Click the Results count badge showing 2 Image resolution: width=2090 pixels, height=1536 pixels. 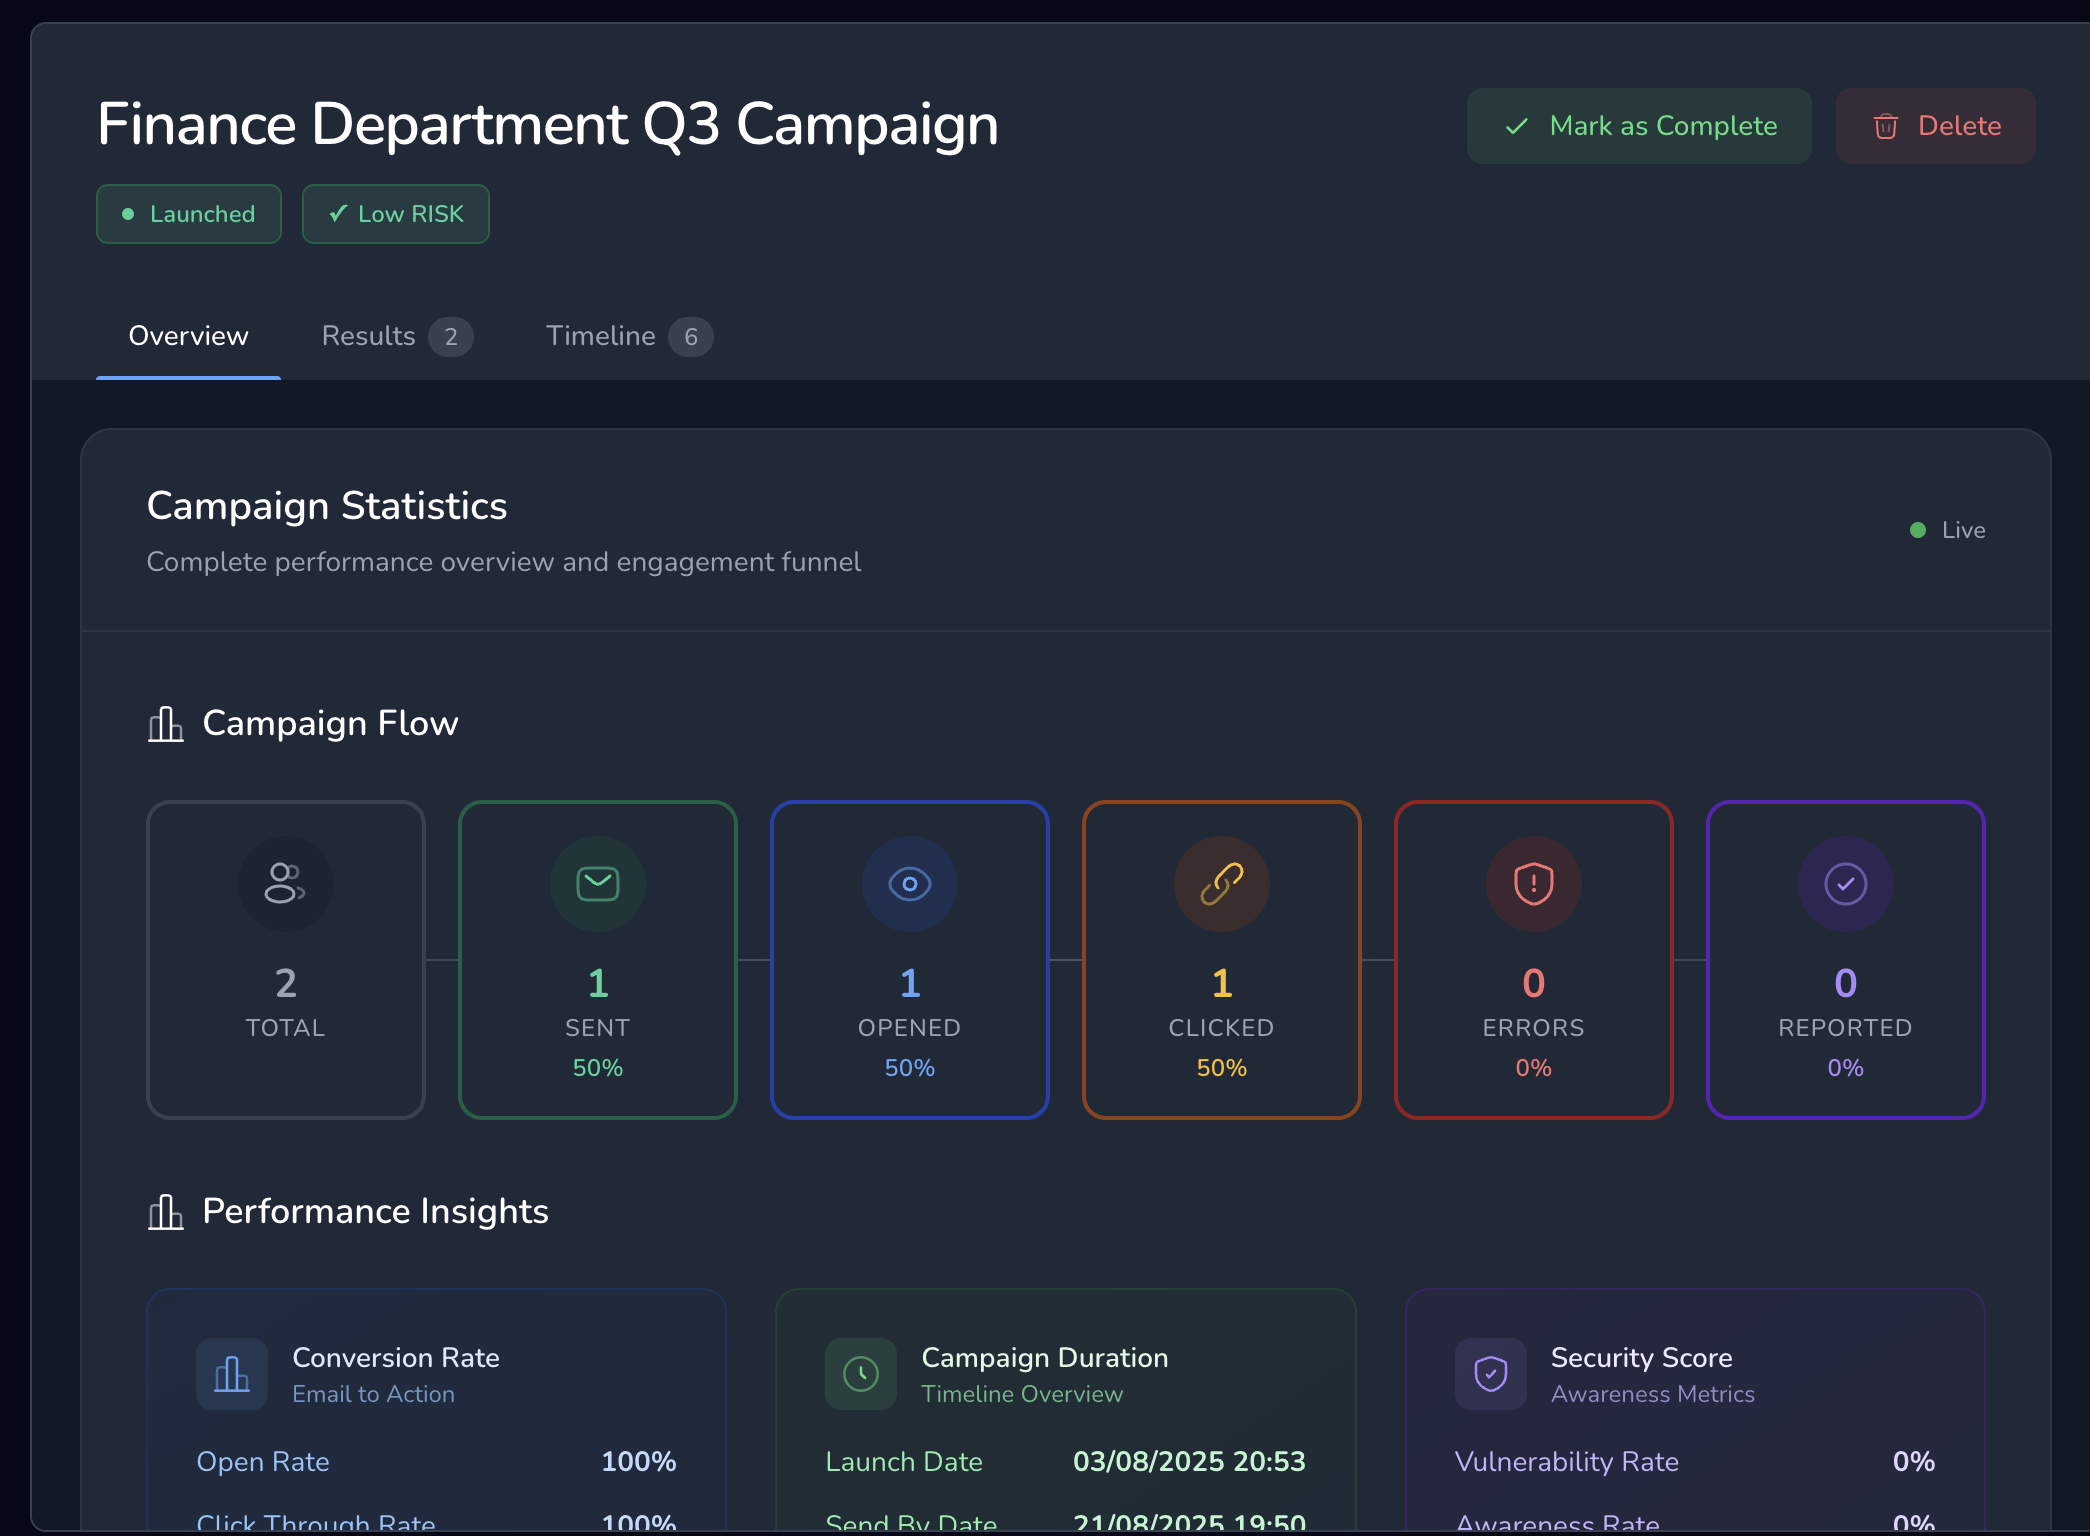tap(451, 337)
